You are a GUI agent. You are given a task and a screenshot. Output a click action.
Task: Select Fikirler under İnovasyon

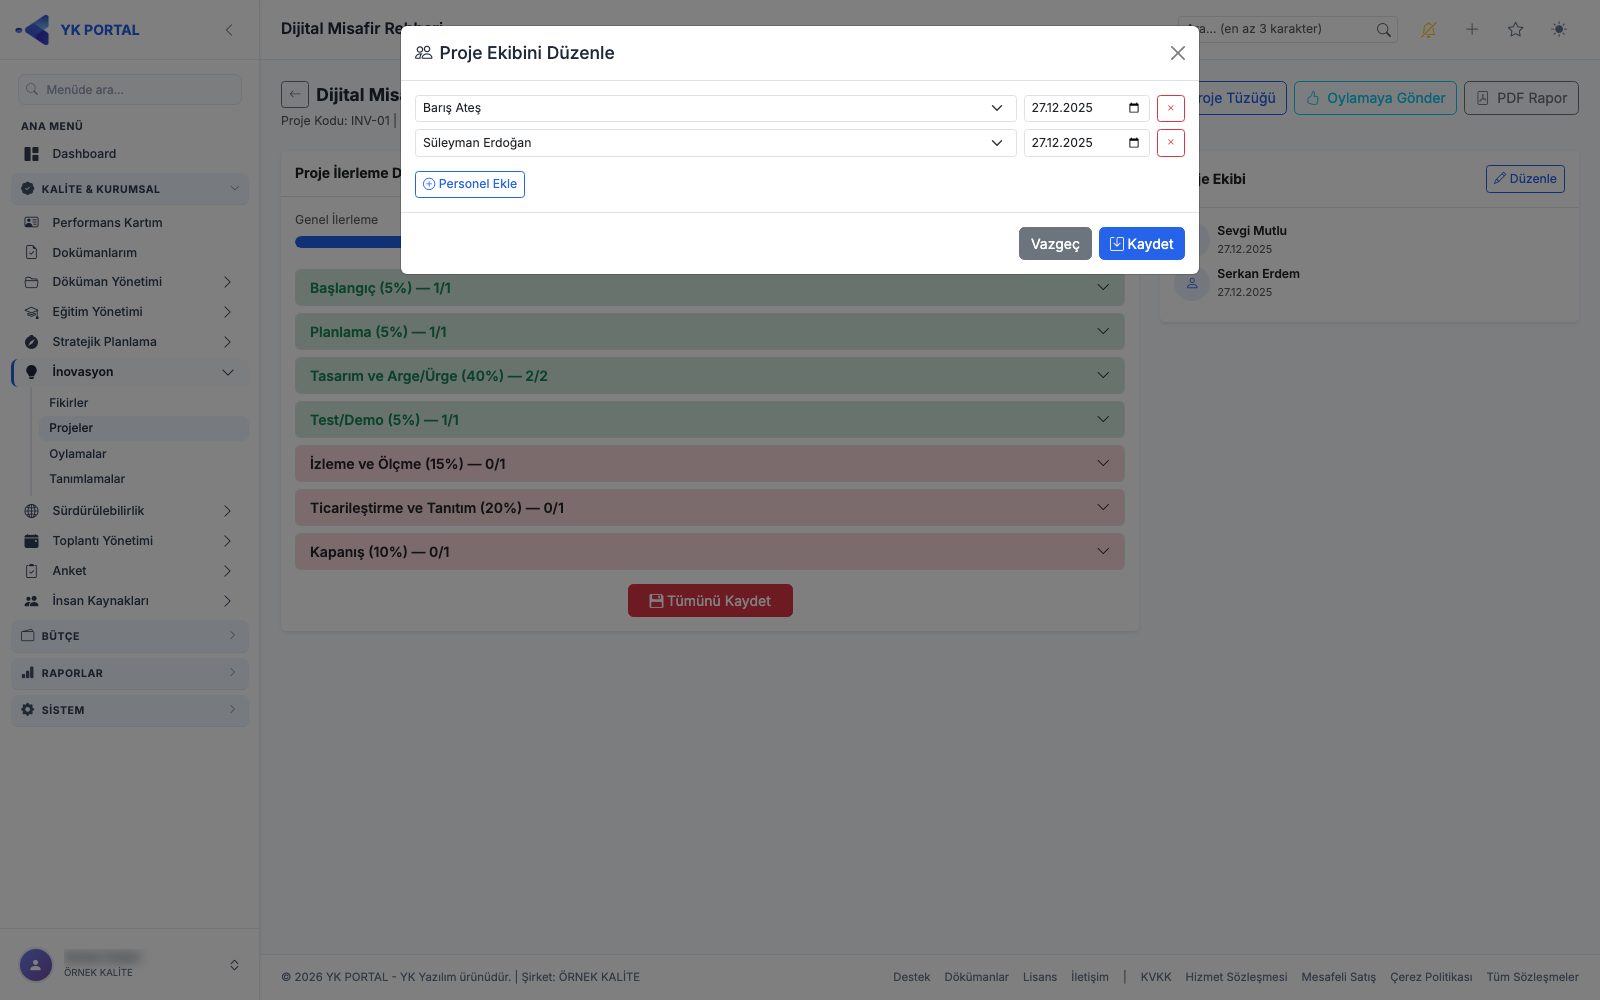(x=69, y=403)
